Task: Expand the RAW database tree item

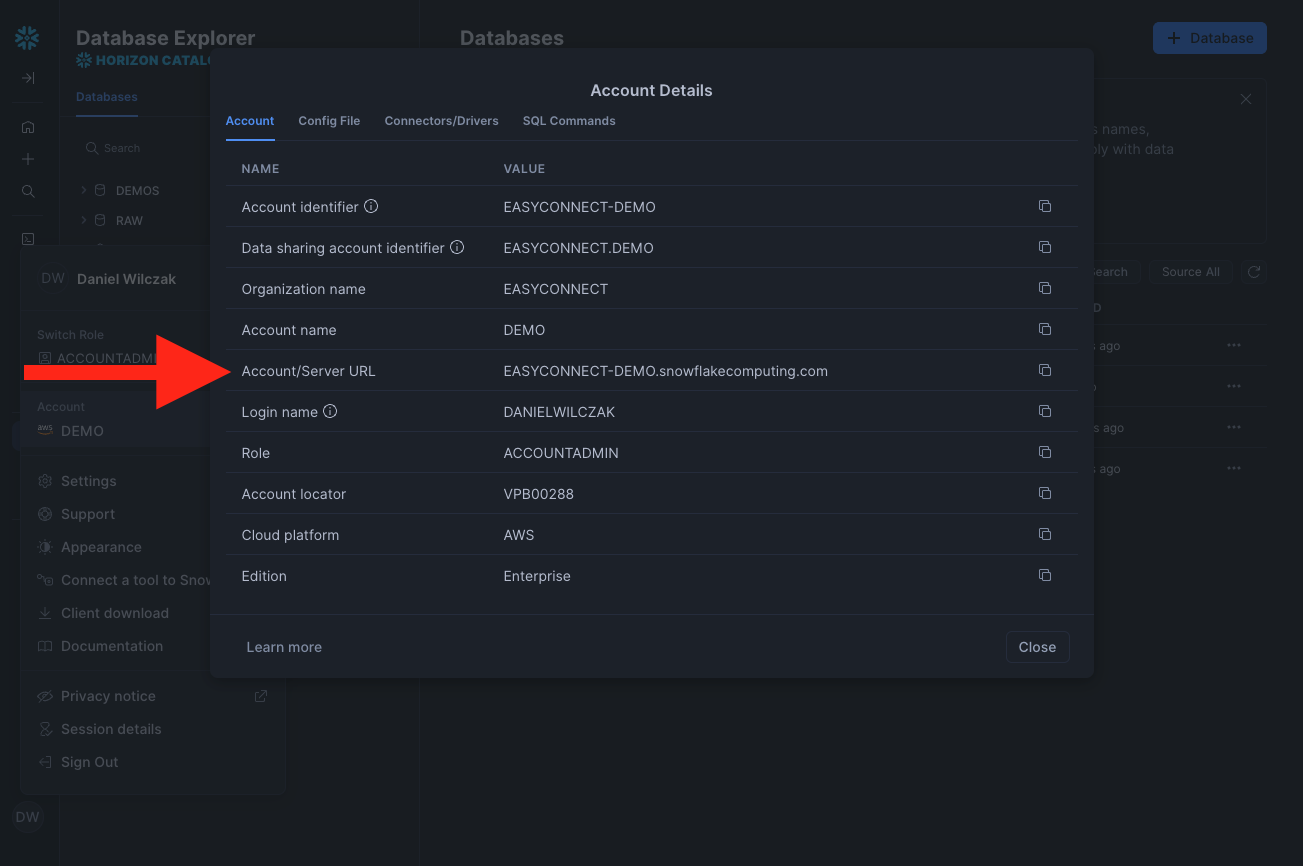Action: coord(84,220)
